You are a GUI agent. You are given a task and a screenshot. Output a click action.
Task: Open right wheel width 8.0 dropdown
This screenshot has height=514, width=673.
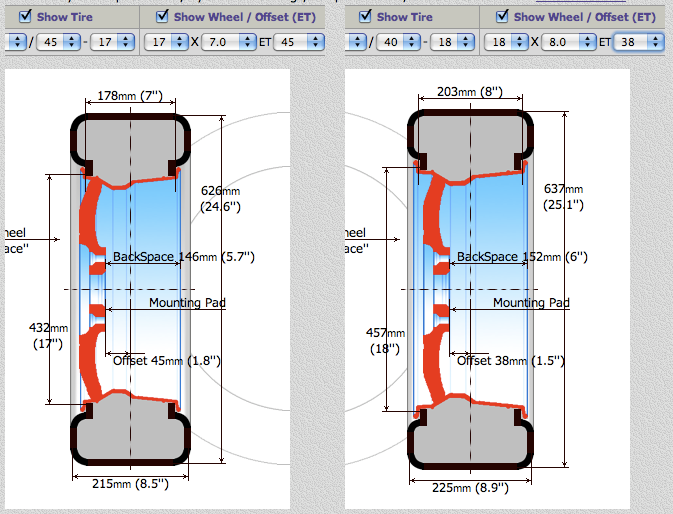569,42
